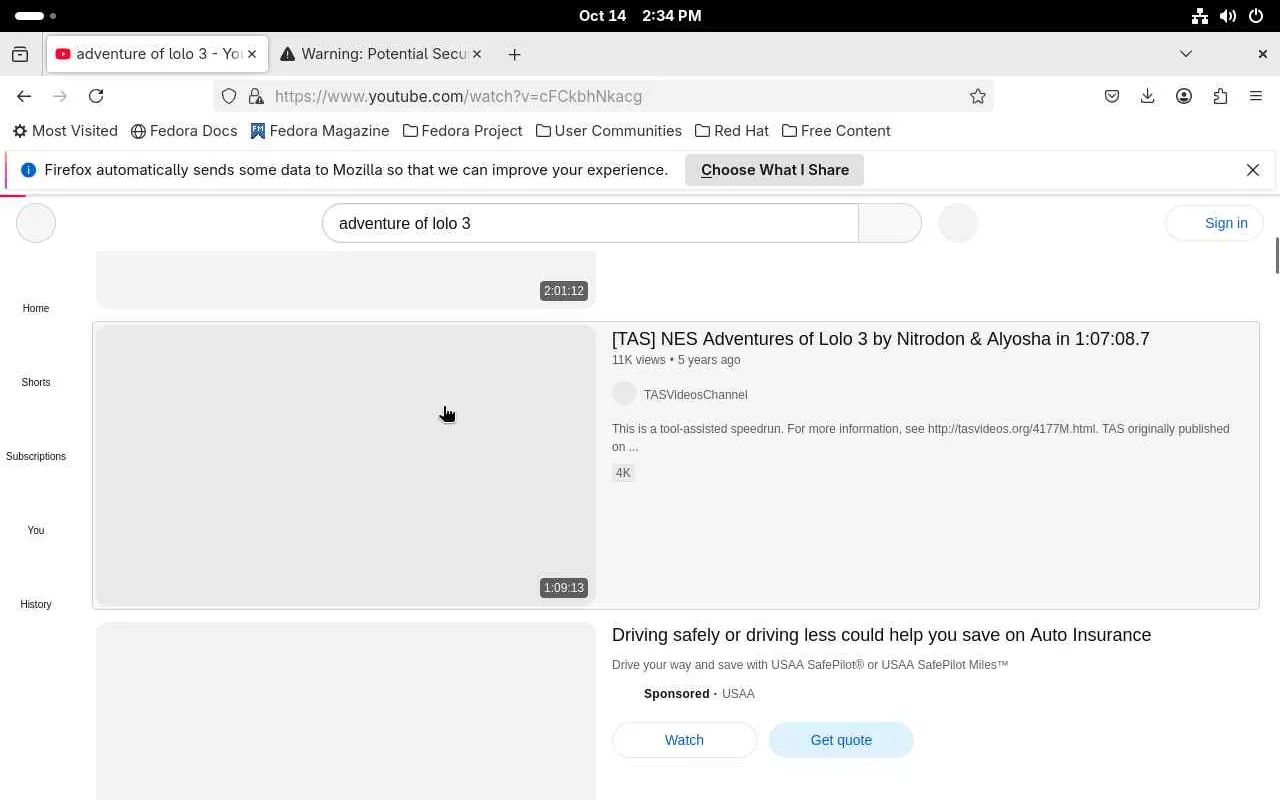1280x800 pixels.
Task: Click the USAA sponsored ad thumbnail
Action: 346,711
